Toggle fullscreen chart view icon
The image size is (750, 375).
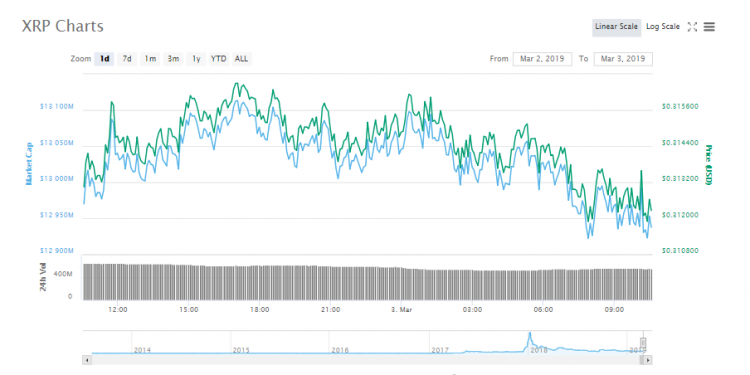point(692,27)
